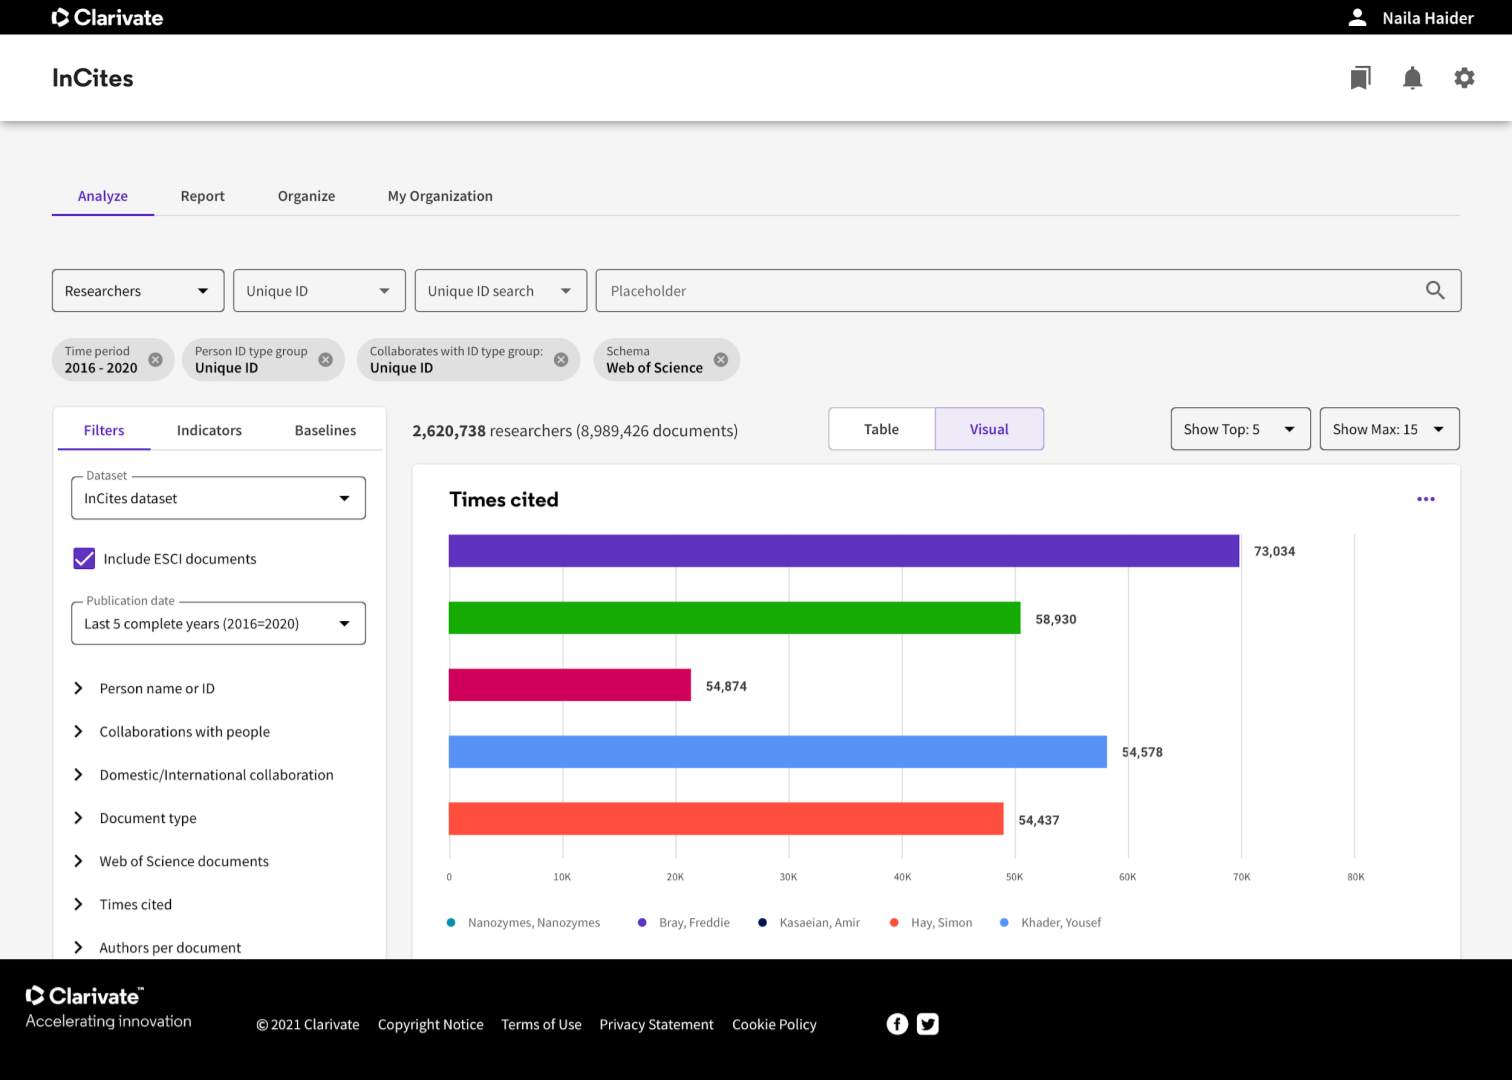Select the Visual view toggle
The height and width of the screenshot is (1080, 1512).
[989, 429]
